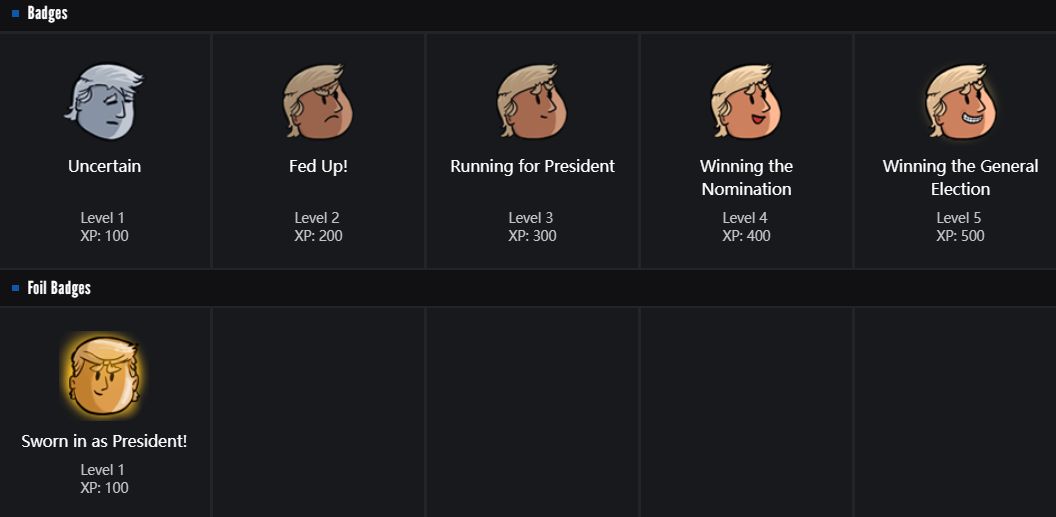Select the Winning the General Election badge icon

click(x=960, y=102)
